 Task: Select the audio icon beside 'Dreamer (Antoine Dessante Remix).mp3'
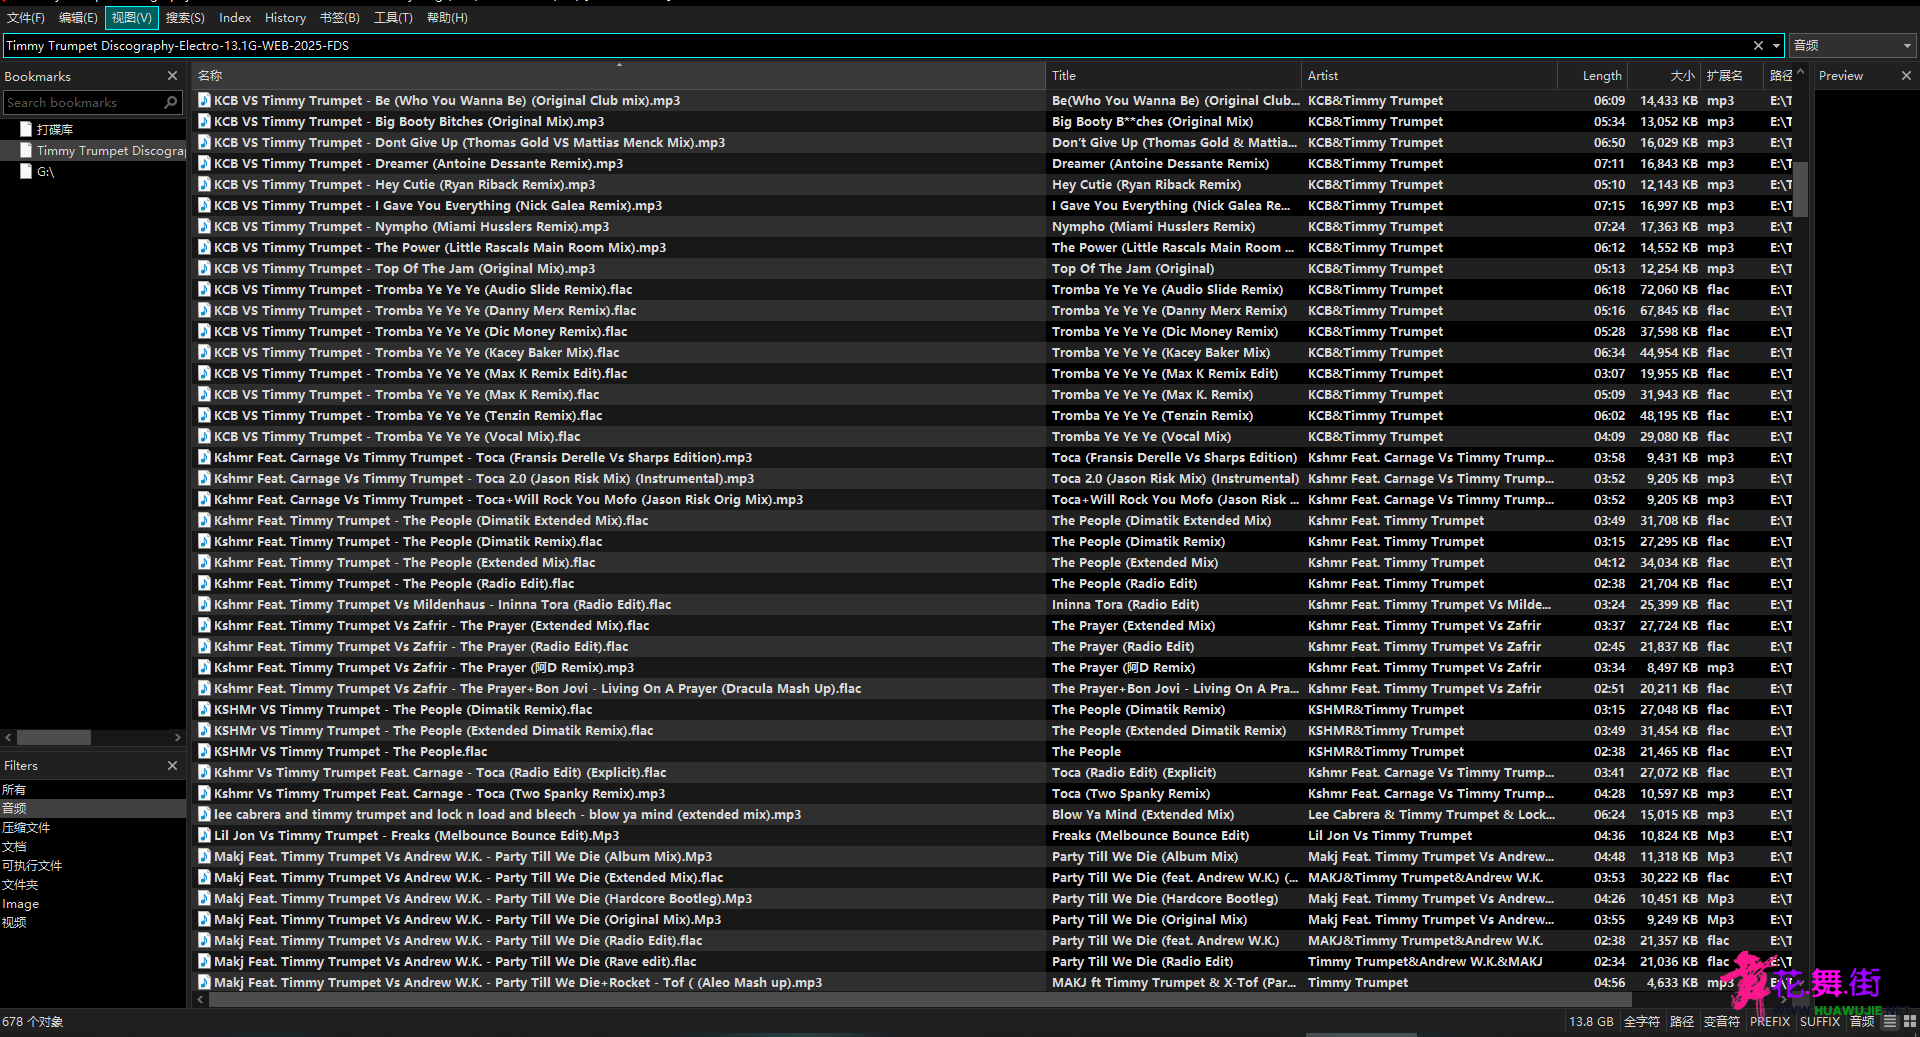[204, 163]
